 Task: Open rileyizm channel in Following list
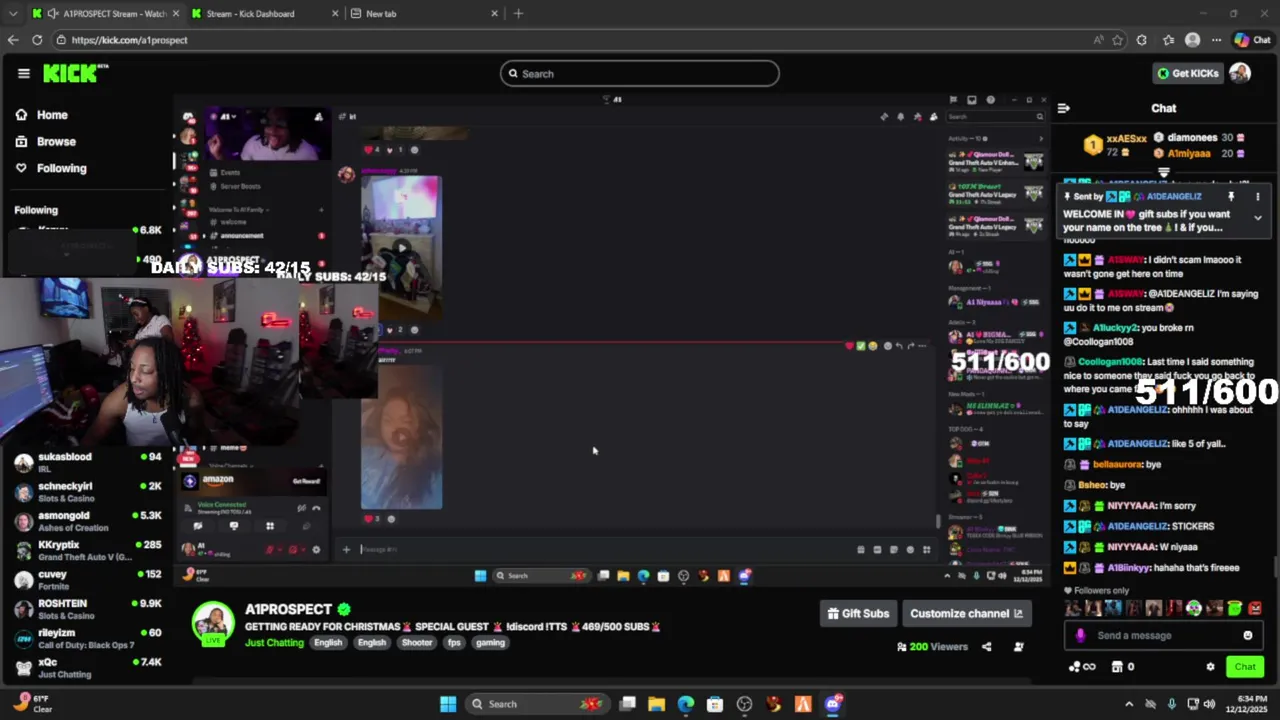point(87,638)
